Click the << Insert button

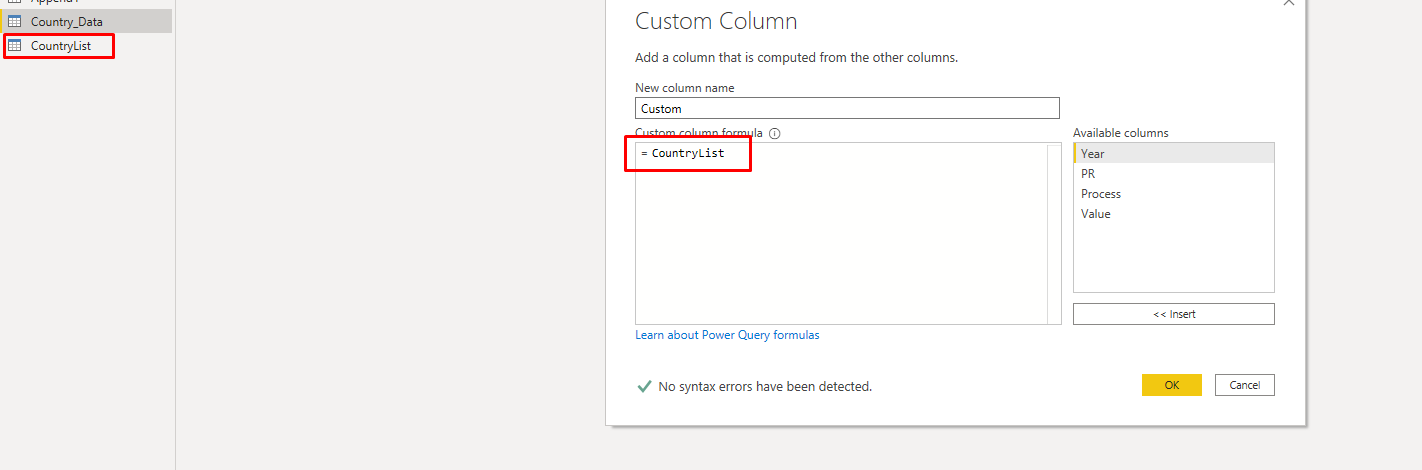pyautogui.click(x=1174, y=314)
